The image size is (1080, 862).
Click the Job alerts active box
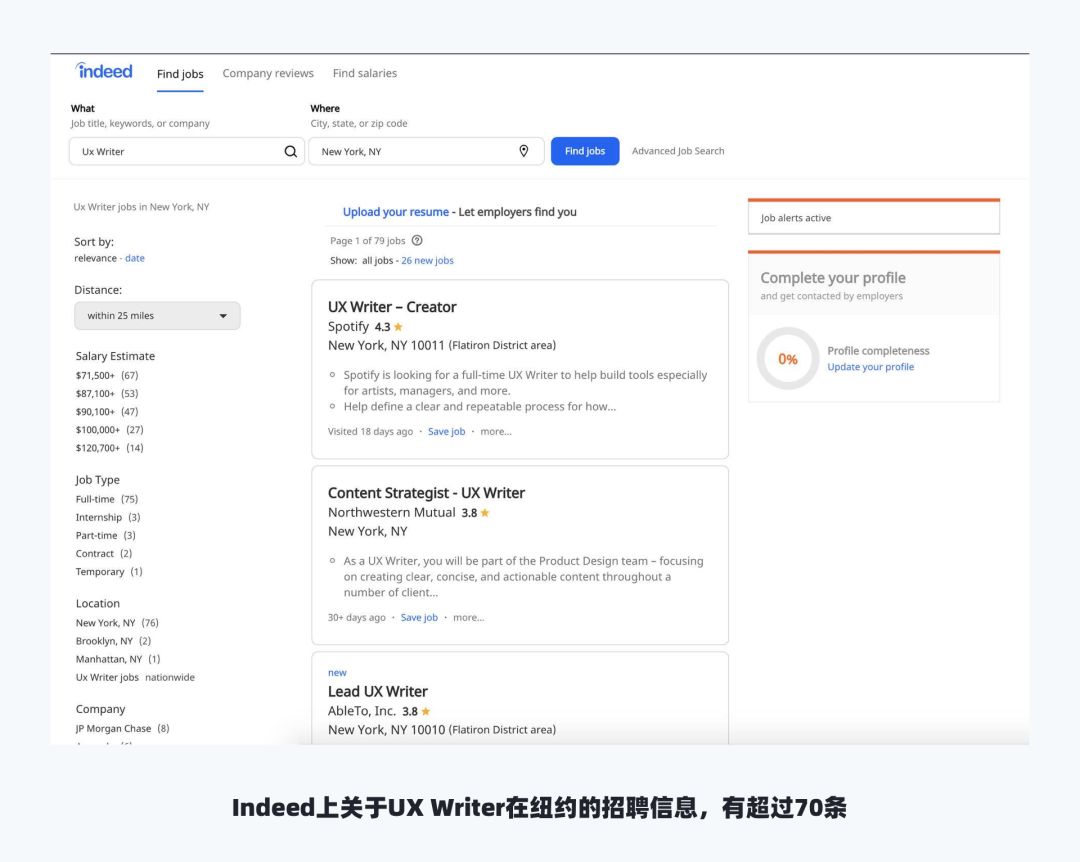(x=873, y=217)
